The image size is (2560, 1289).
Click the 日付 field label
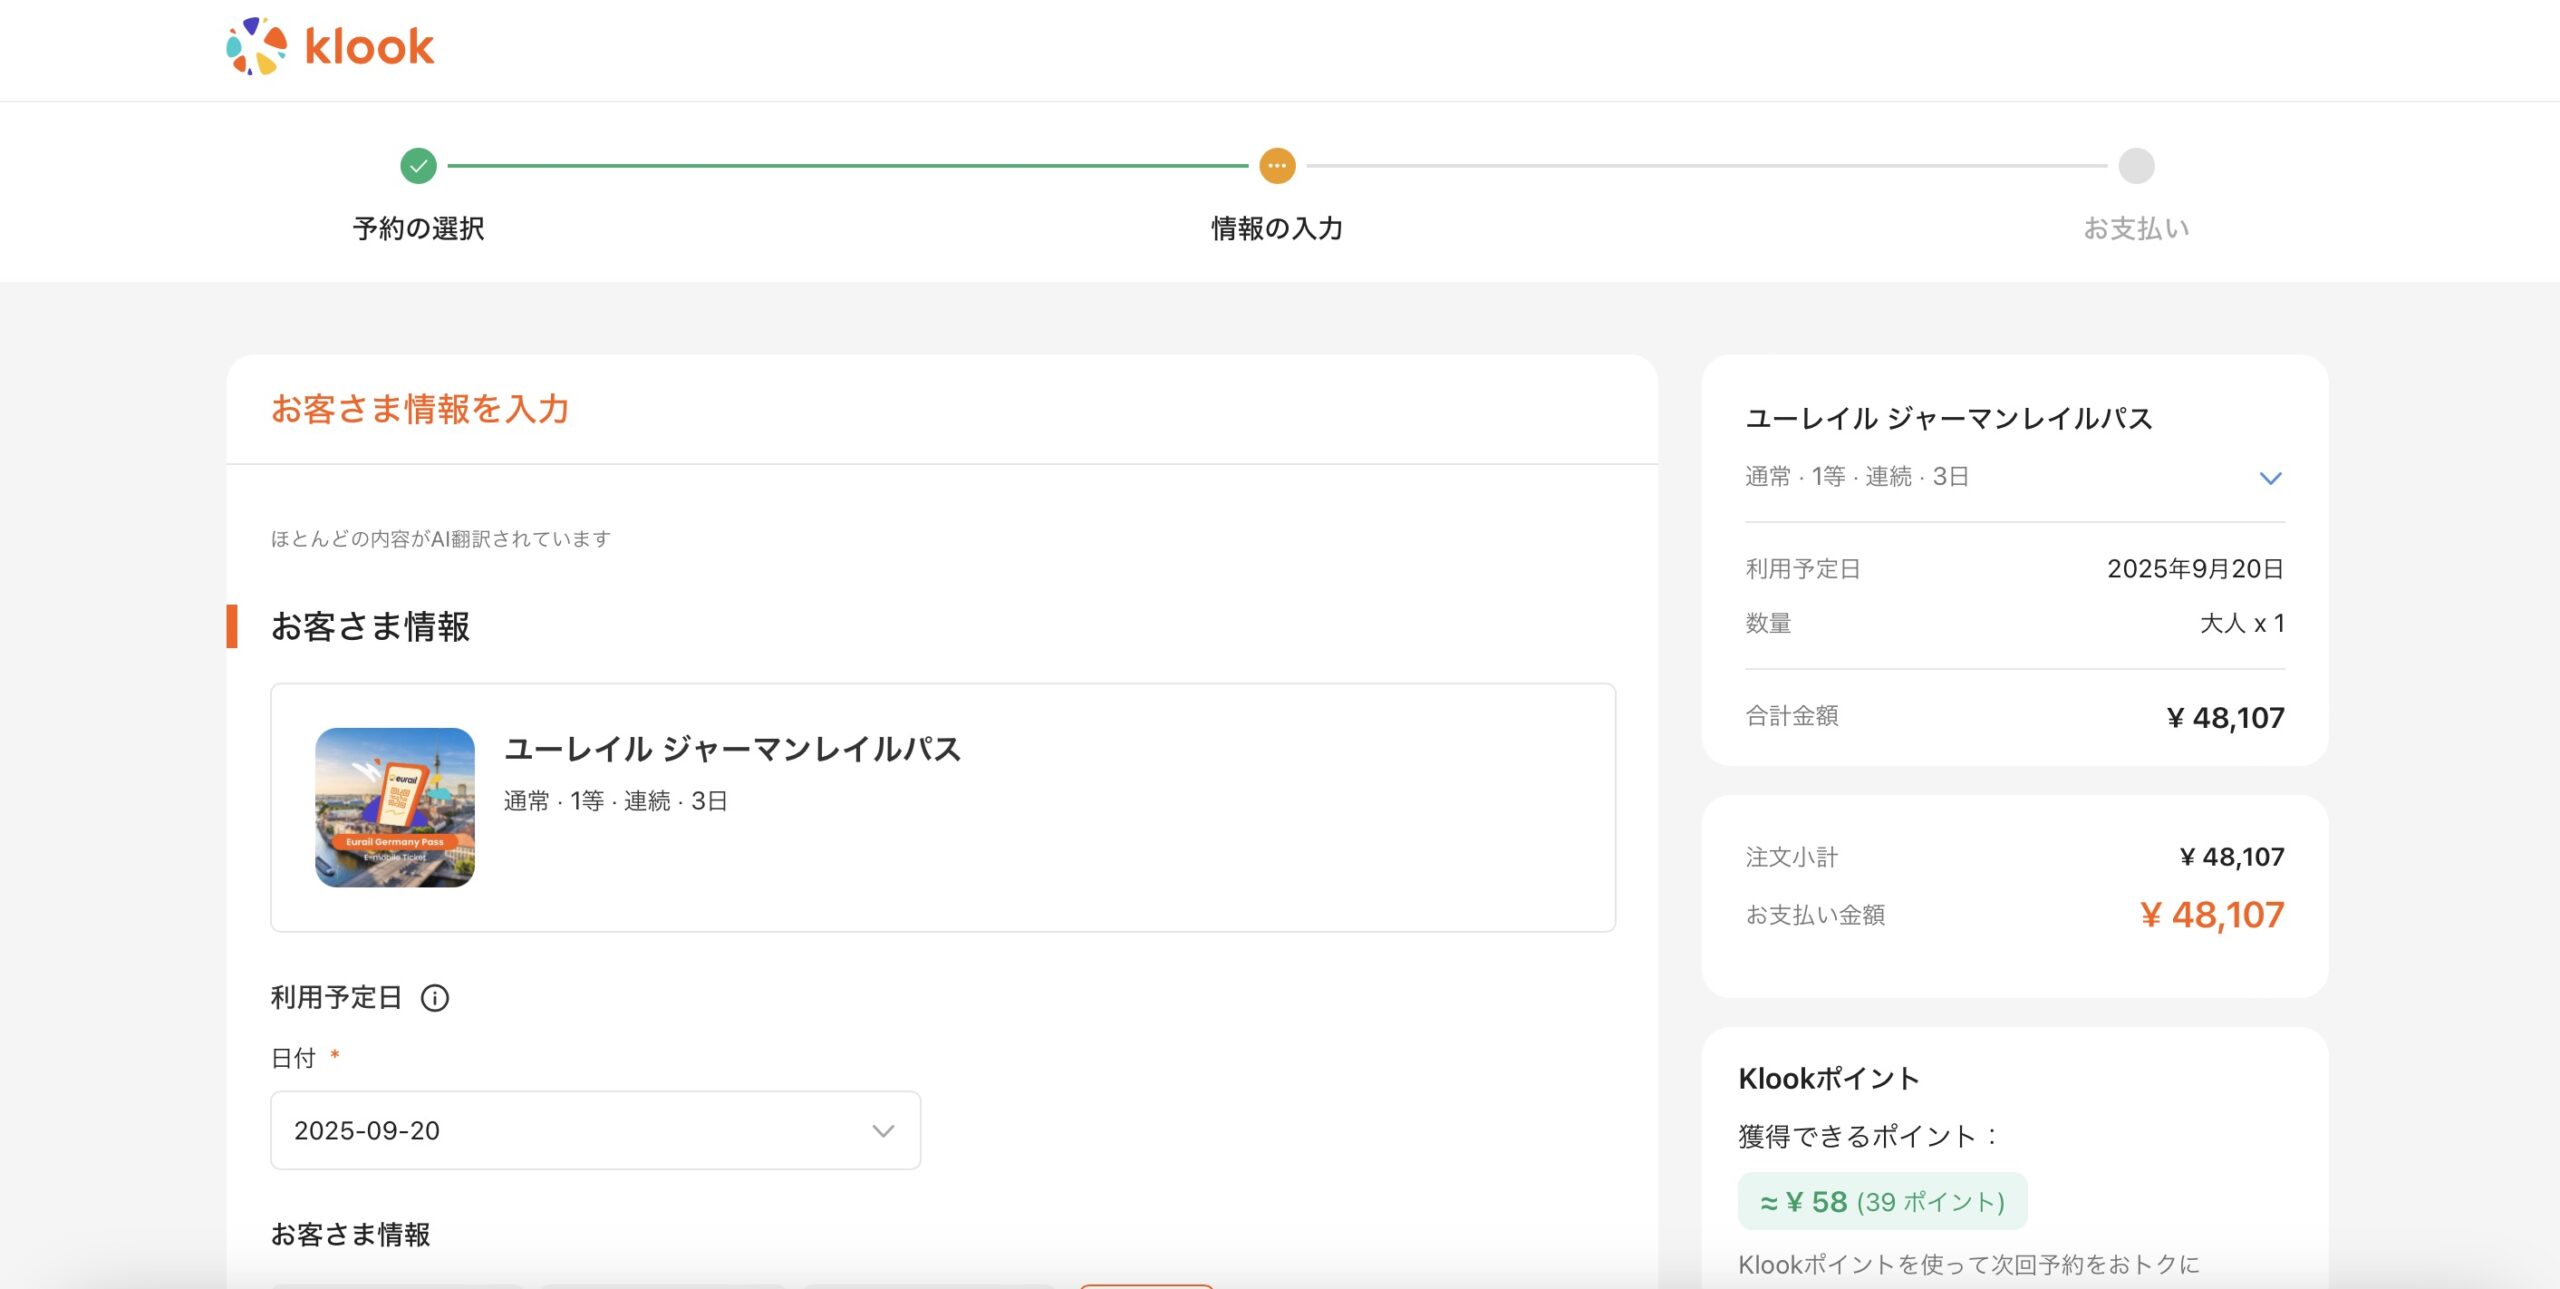pos(293,1058)
